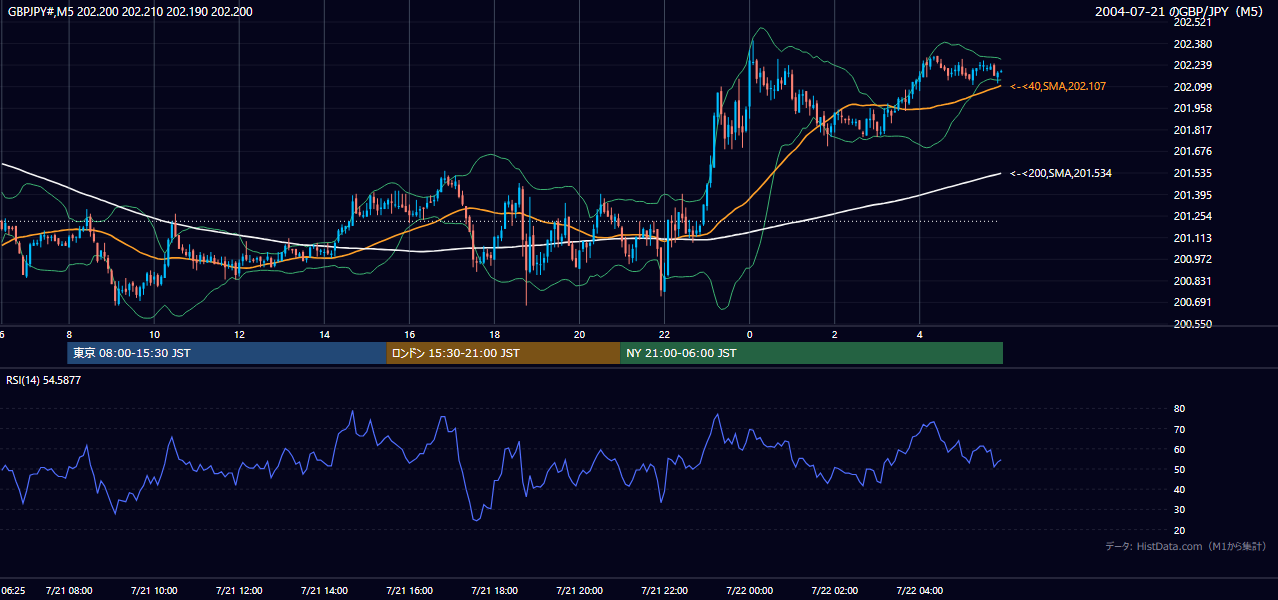Click RSI scale value 70

click(x=1179, y=429)
